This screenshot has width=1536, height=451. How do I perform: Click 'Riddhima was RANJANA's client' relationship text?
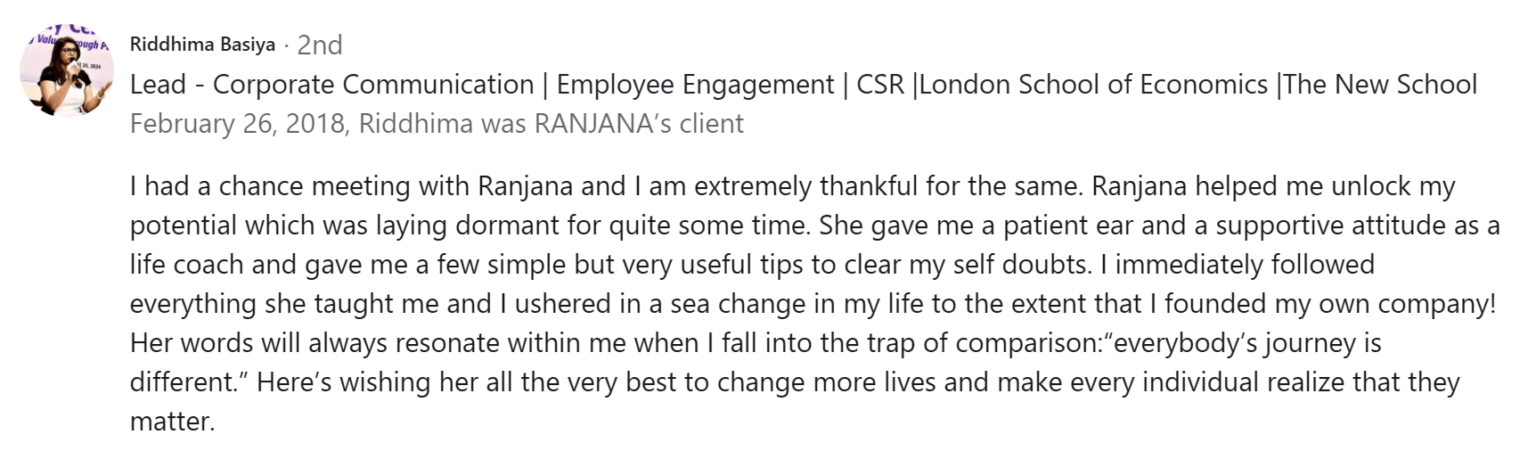tap(551, 124)
